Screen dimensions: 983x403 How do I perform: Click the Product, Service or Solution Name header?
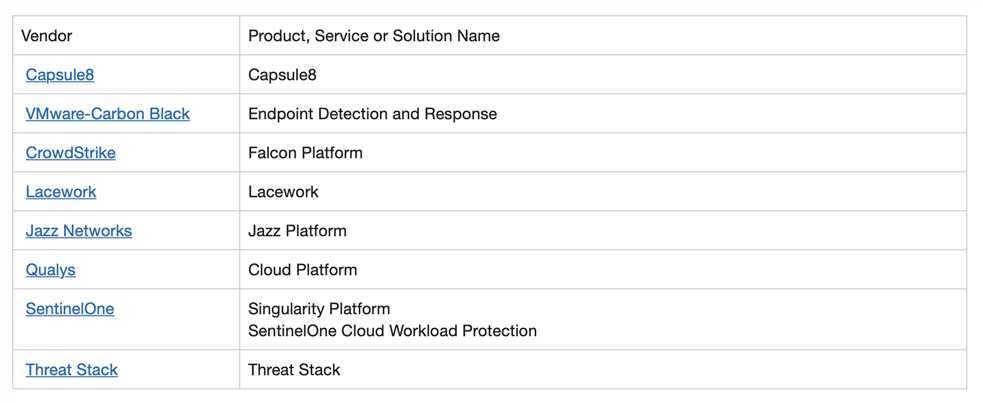pyautogui.click(x=373, y=36)
